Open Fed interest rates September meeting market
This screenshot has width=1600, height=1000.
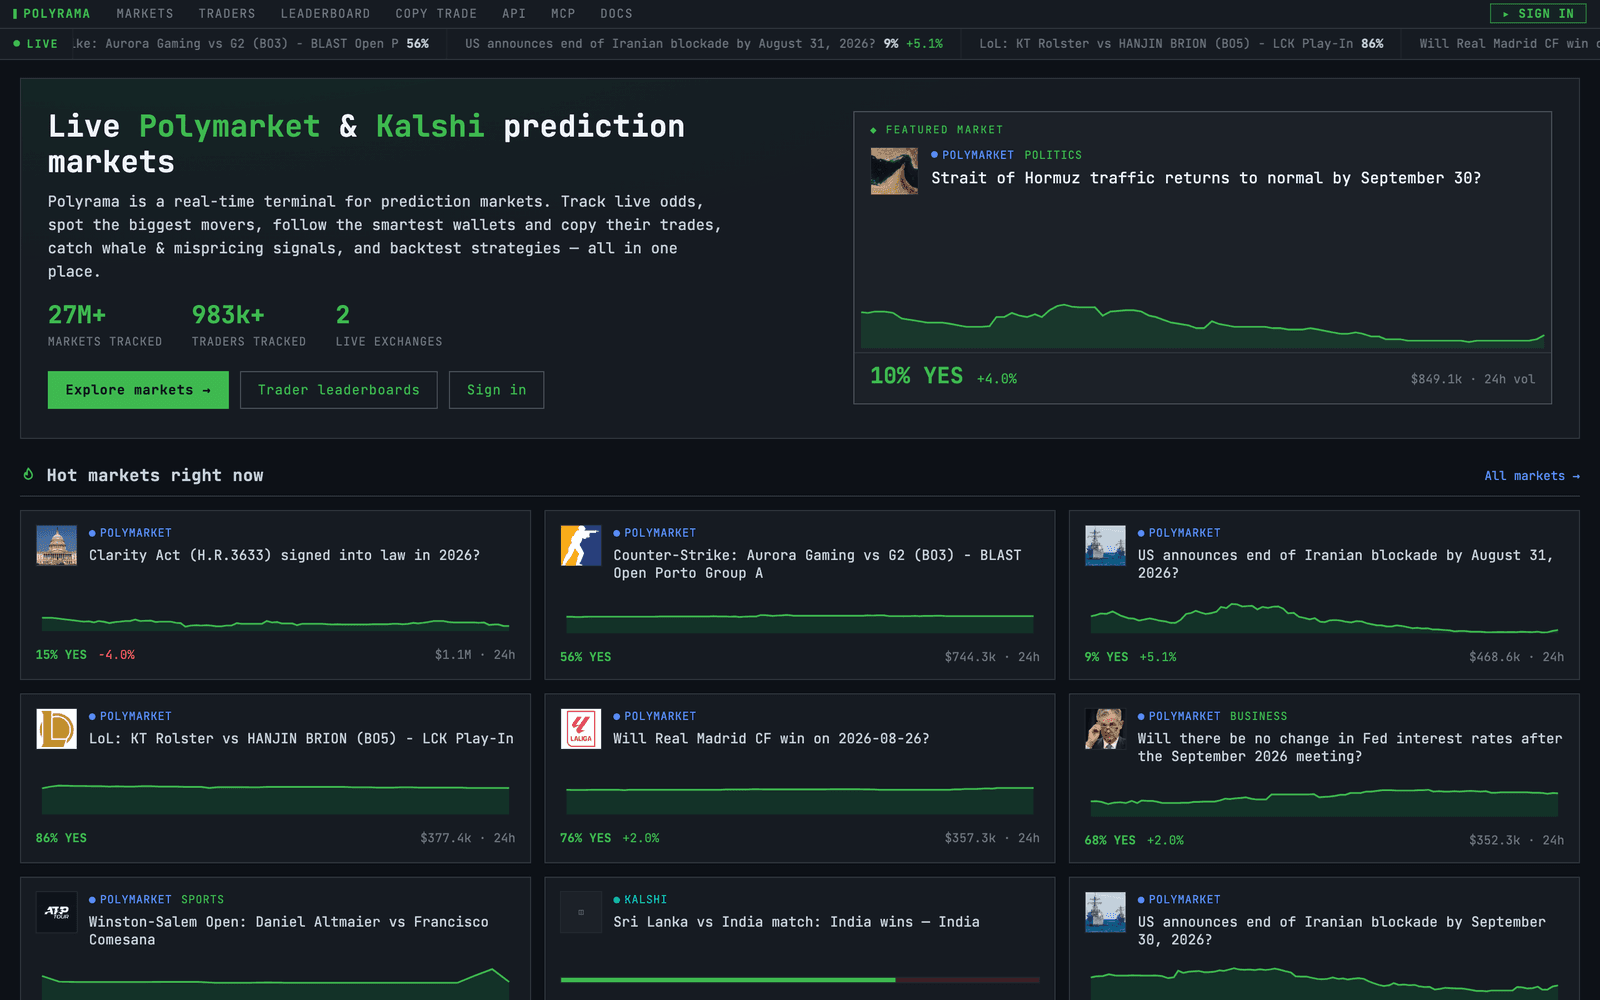coord(1349,747)
